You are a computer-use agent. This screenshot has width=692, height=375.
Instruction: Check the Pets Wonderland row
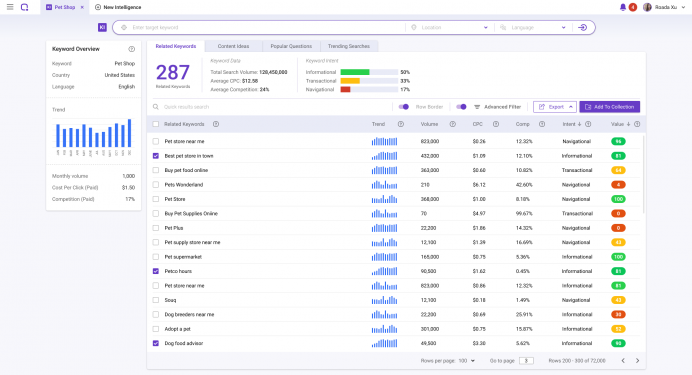(x=156, y=185)
